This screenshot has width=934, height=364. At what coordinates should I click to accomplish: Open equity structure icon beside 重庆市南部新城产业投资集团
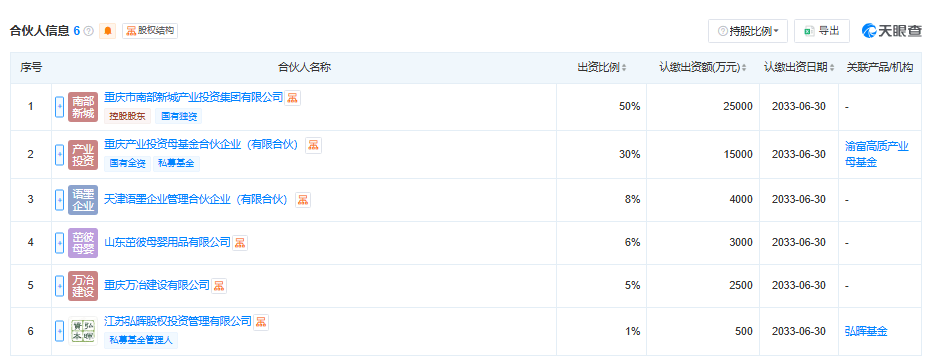tap(292, 98)
